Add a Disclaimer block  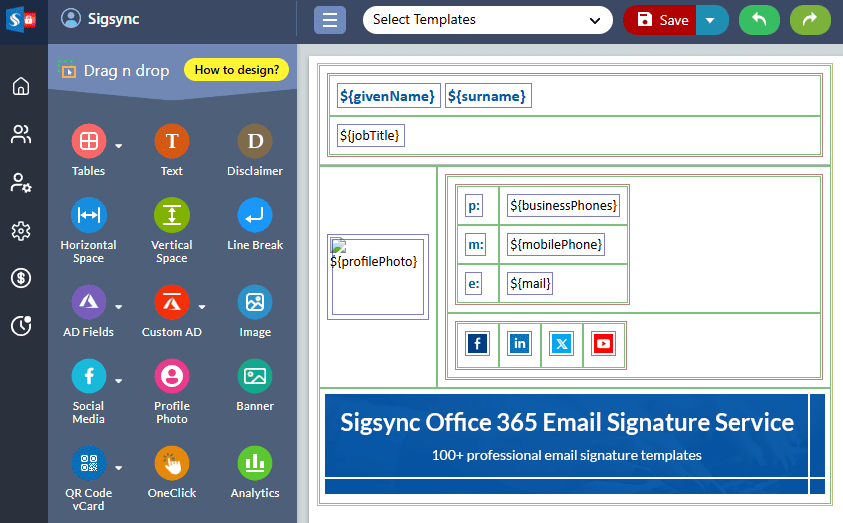pyautogui.click(x=255, y=143)
